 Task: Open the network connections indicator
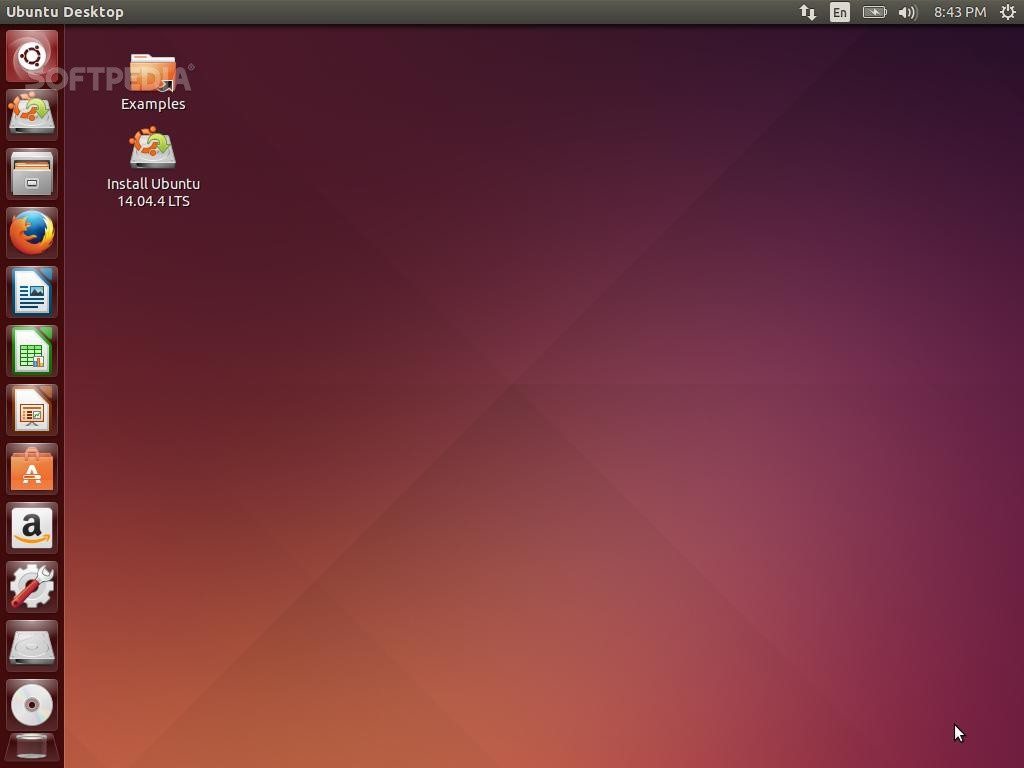tap(808, 12)
